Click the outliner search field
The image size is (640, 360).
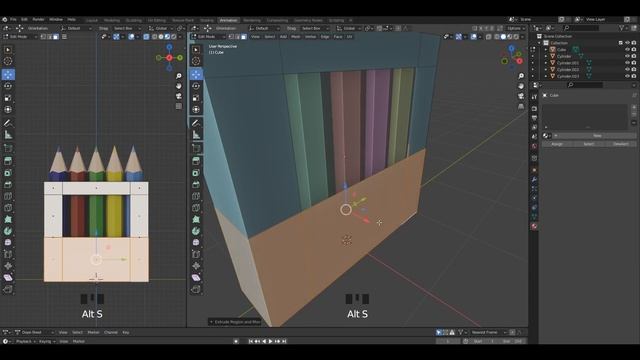click(x=581, y=28)
